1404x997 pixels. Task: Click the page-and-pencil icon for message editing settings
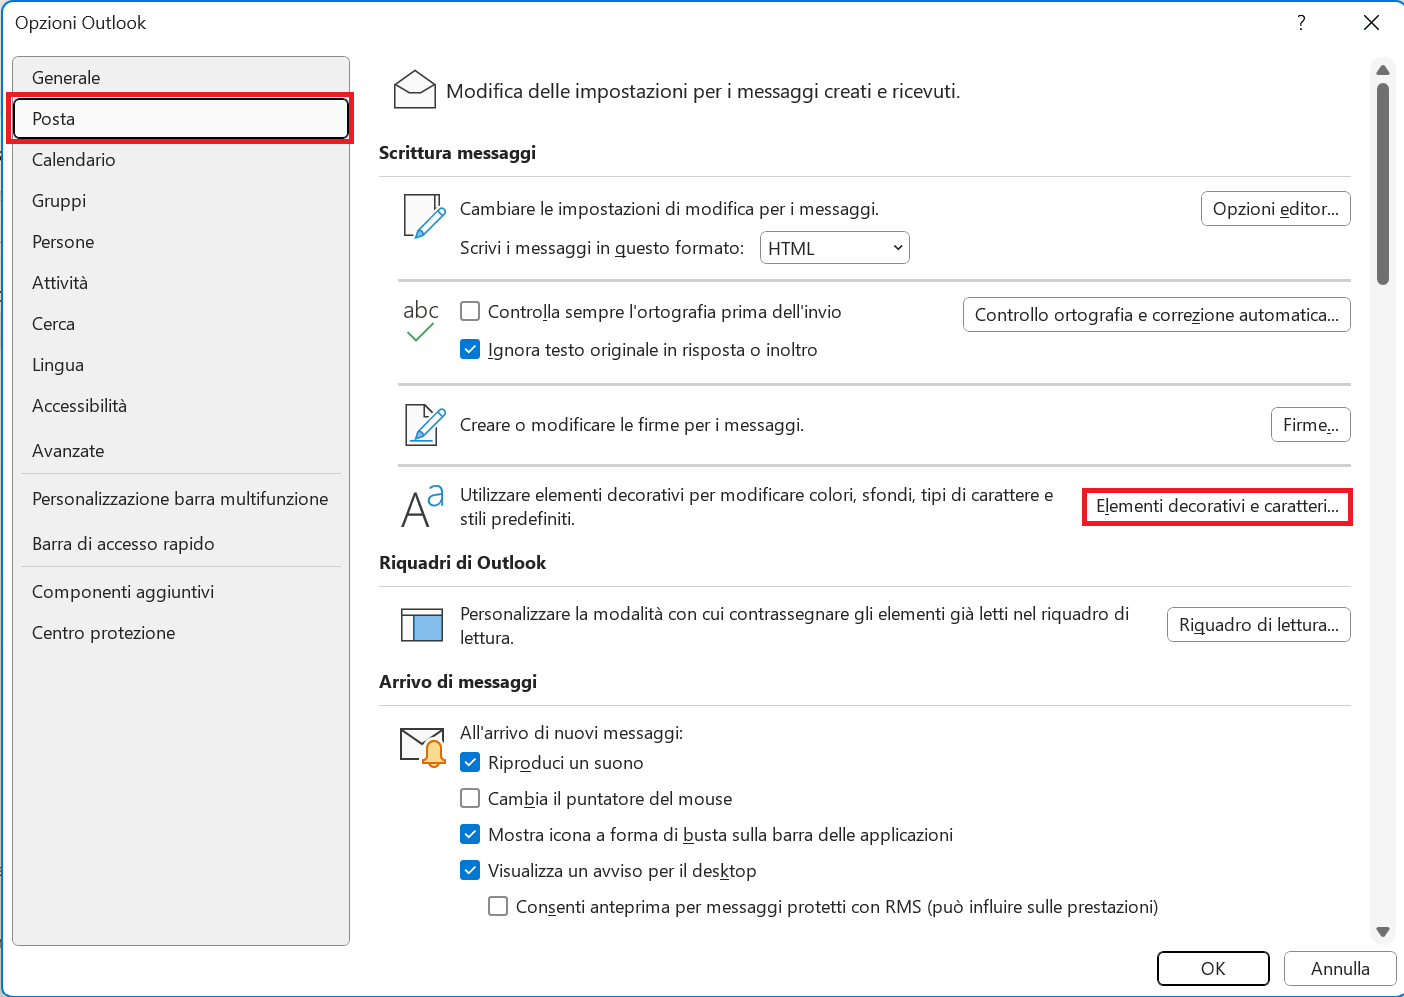coord(424,216)
